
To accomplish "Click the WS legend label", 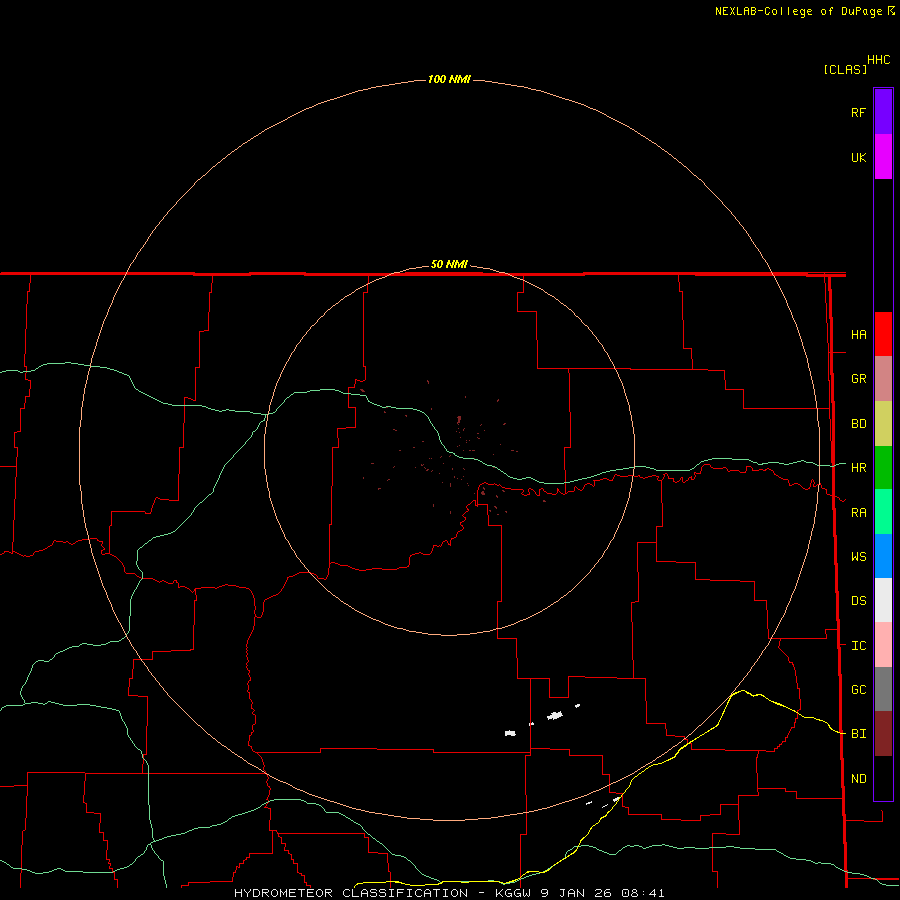I will coord(858,557).
